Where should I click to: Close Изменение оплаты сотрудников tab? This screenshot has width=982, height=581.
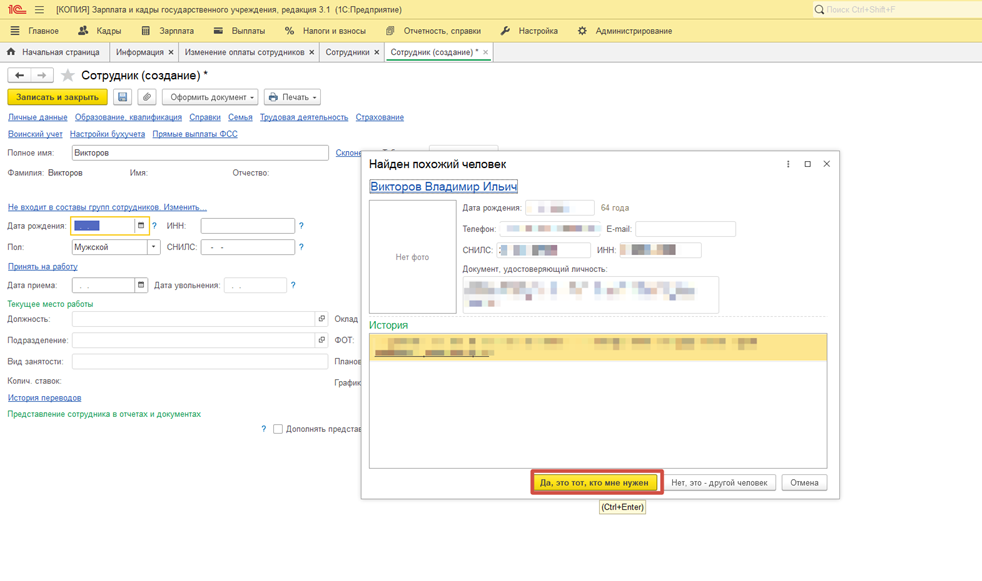pyautogui.click(x=311, y=53)
